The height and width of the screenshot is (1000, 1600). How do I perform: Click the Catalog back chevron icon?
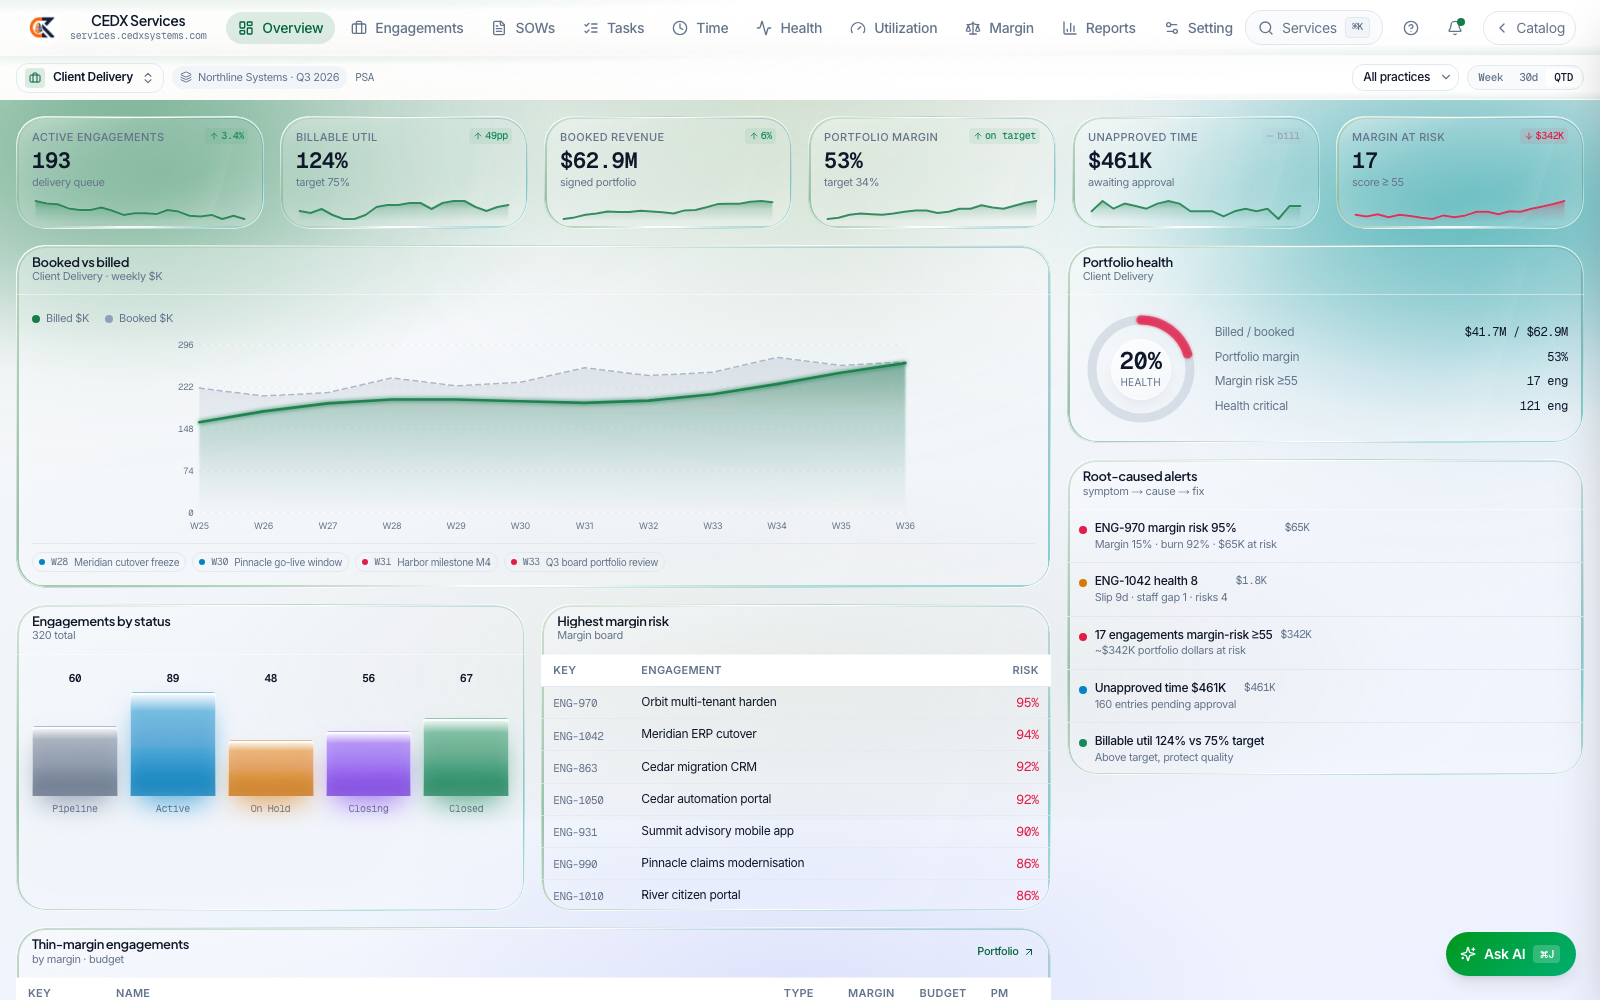1502,28
